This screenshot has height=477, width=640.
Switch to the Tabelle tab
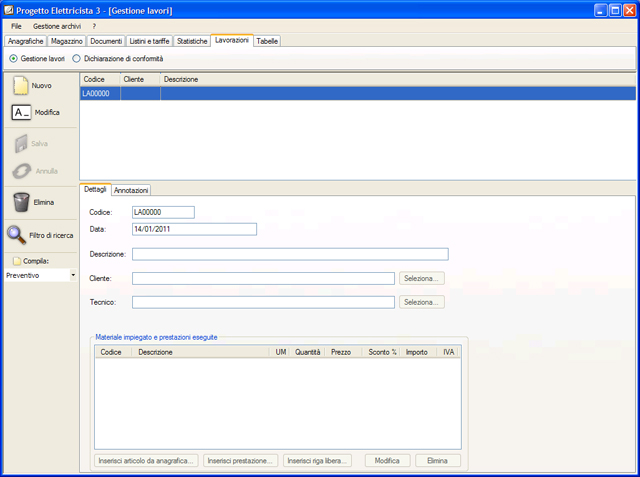pos(267,41)
